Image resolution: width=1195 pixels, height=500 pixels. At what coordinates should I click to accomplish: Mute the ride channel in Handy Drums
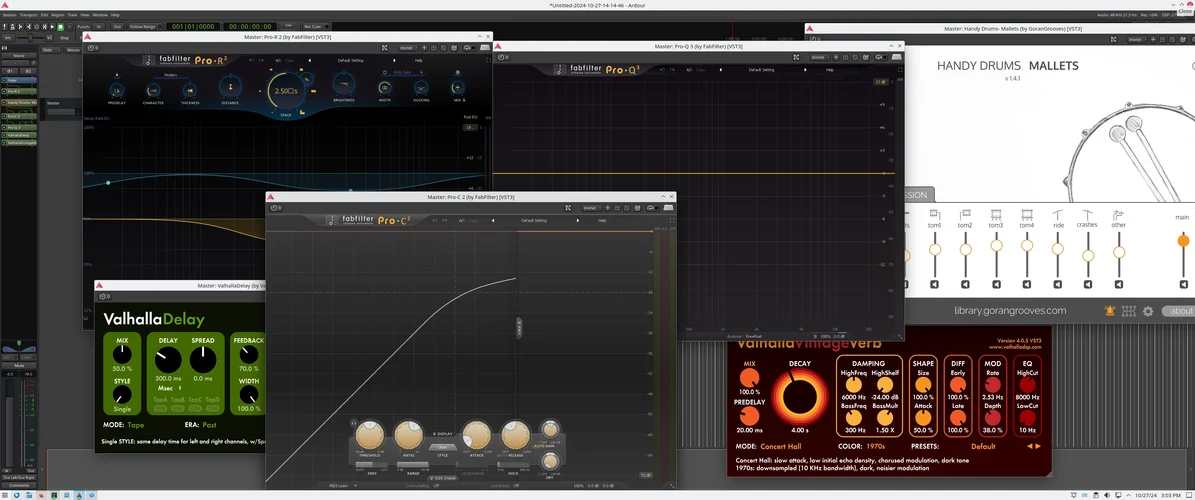[1057, 285]
